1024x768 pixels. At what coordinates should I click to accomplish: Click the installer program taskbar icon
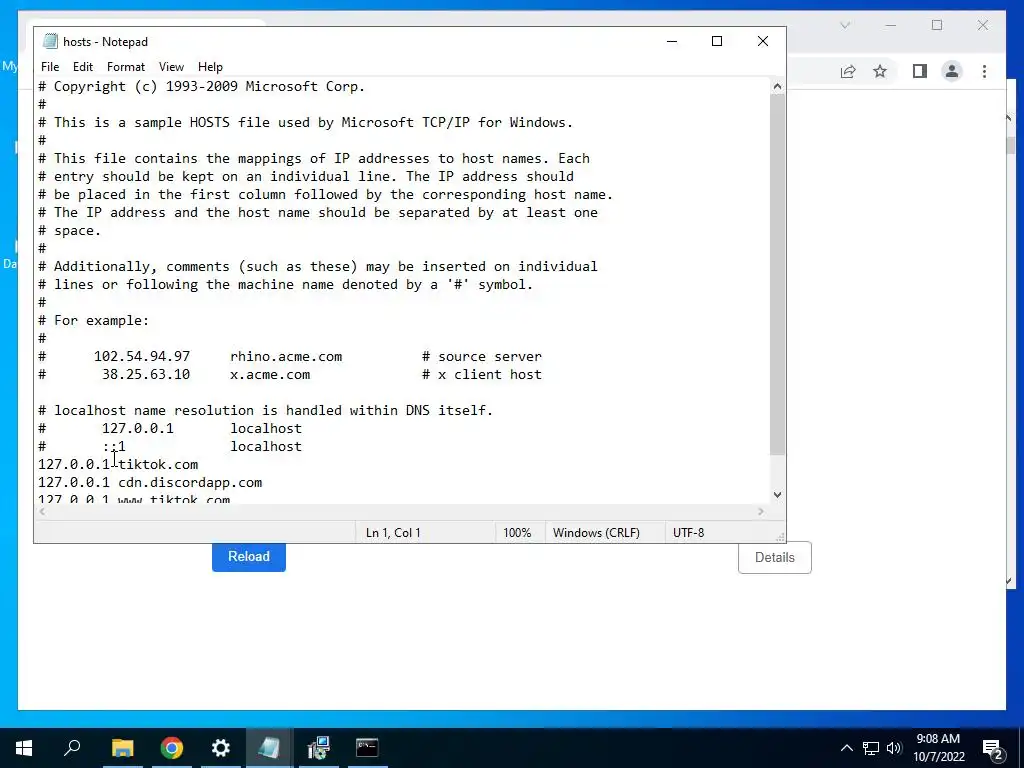319,748
